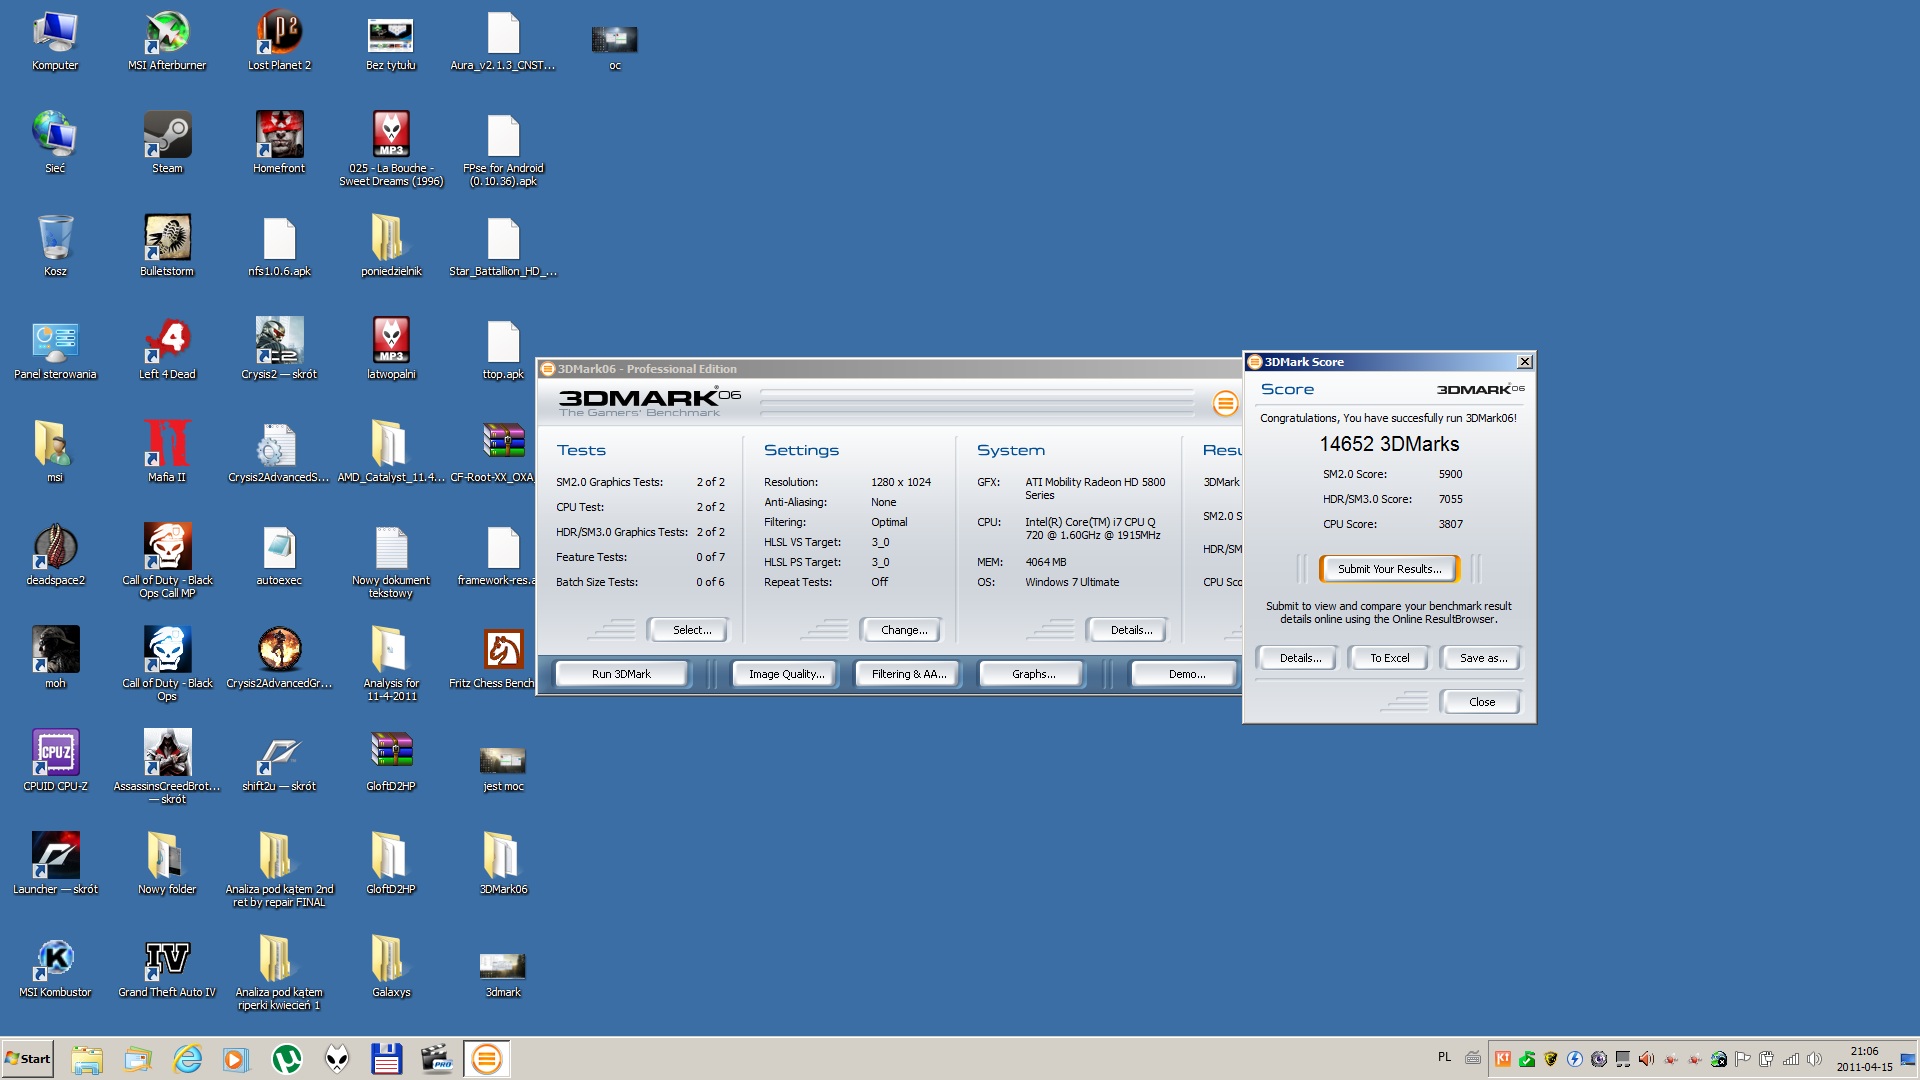Select the Komputer desktop icon
Viewport: 1920px width, 1080px height.
tap(55, 42)
